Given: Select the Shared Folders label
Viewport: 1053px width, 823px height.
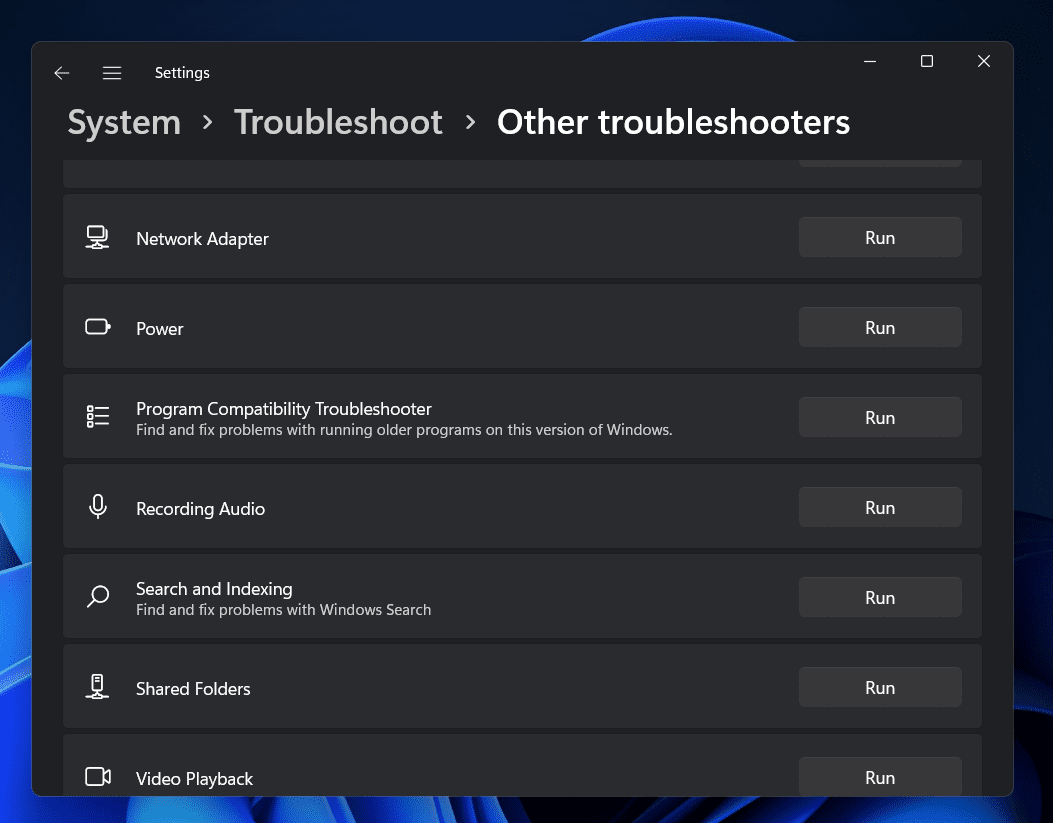Looking at the screenshot, I should 193,689.
